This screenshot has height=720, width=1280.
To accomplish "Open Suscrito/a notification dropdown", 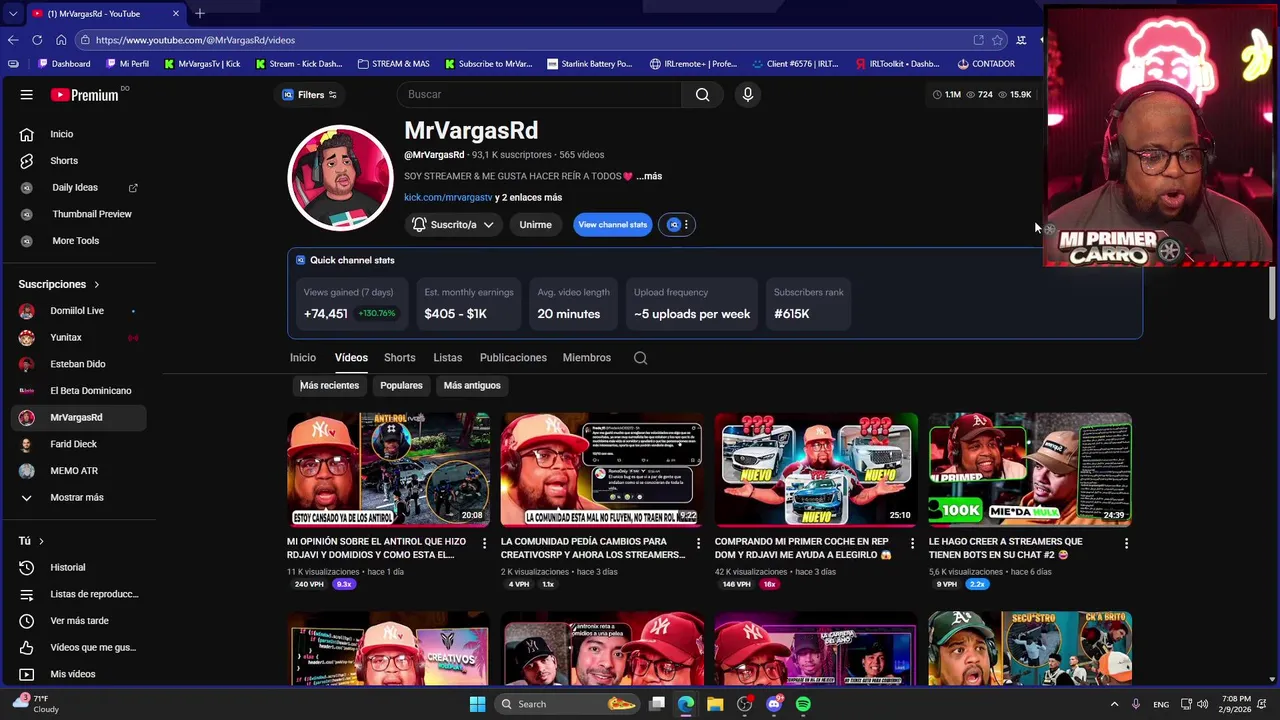I will click(454, 225).
